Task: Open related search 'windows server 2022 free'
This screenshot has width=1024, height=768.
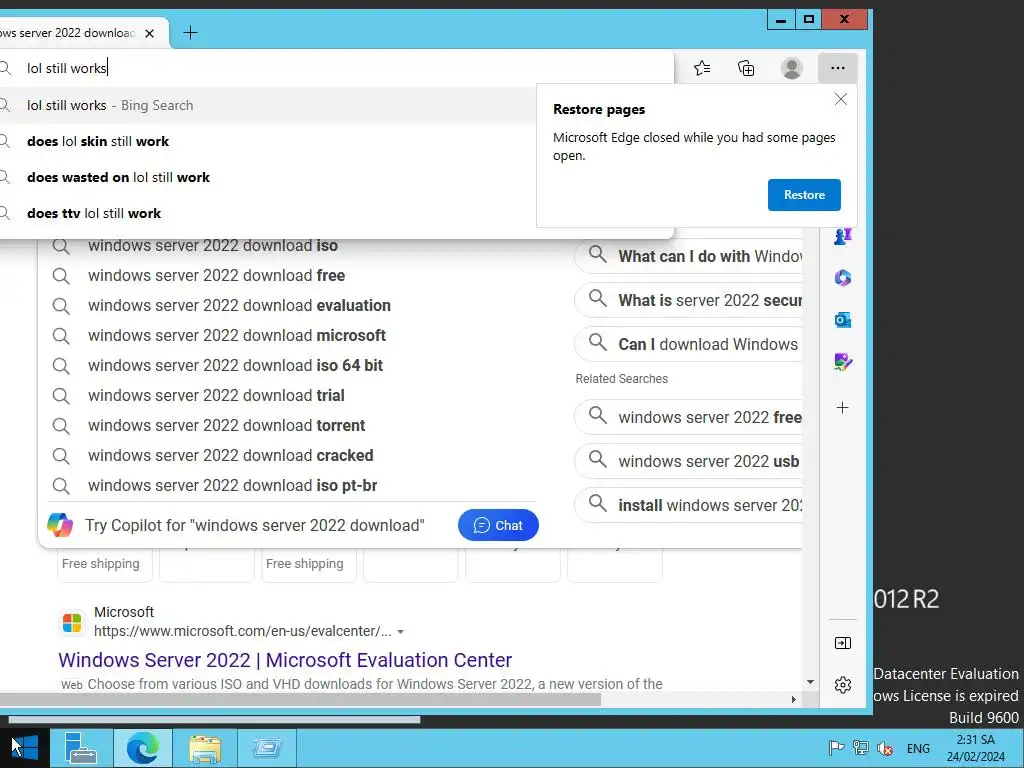Action: point(689,417)
